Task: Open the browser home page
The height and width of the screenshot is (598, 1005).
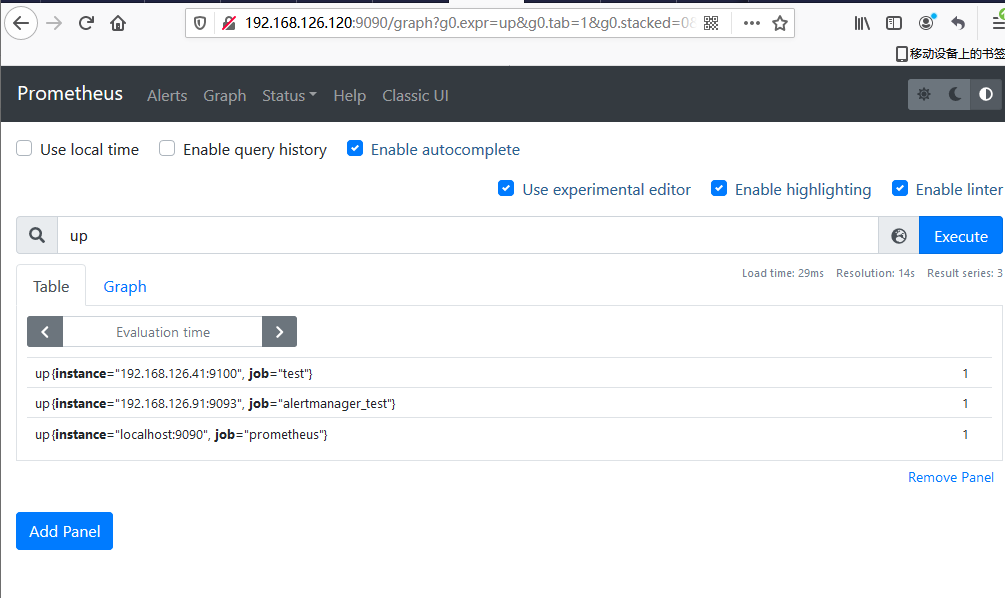Action: tap(118, 24)
